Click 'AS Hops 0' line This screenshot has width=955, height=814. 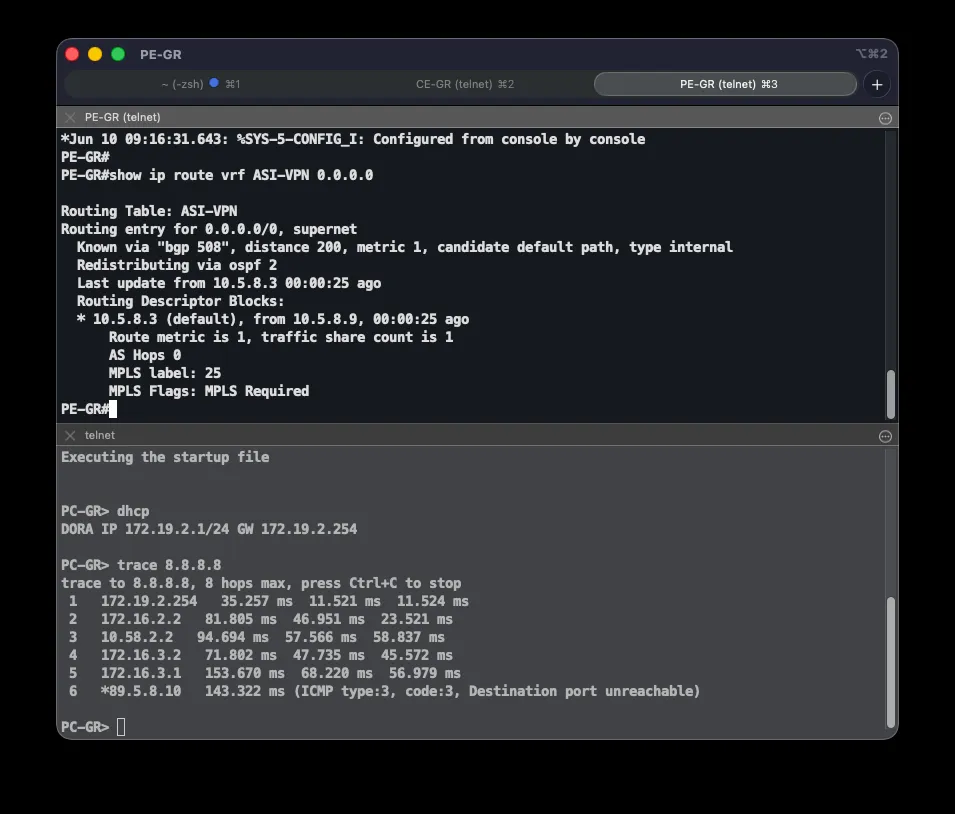(145, 355)
